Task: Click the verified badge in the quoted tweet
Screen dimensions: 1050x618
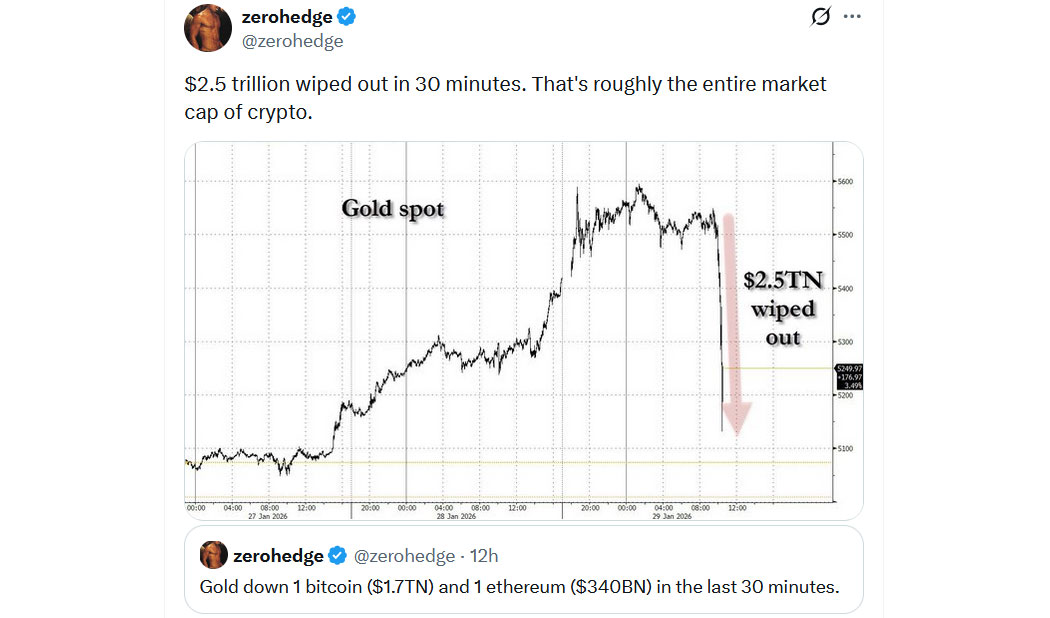Action: pos(339,556)
